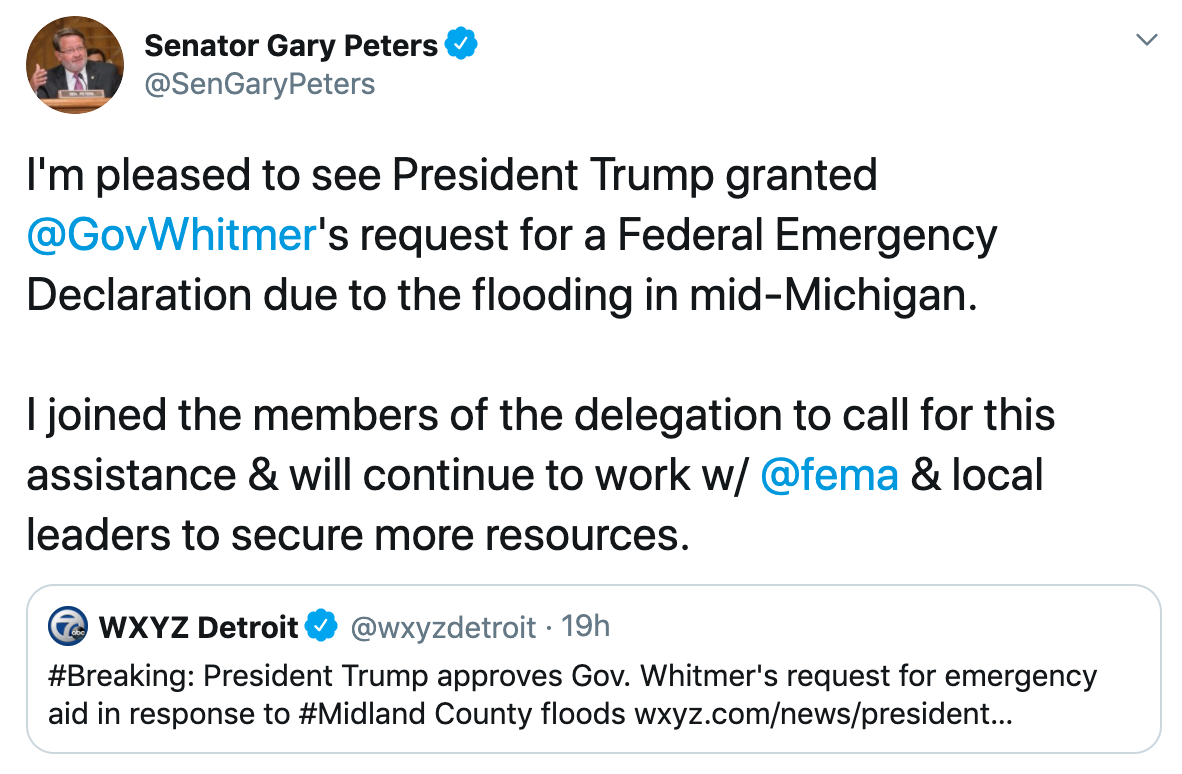Click the WXYZ Detroit account name
The height and width of the screenshot is (774, 1182).
[x=199, y=628]
